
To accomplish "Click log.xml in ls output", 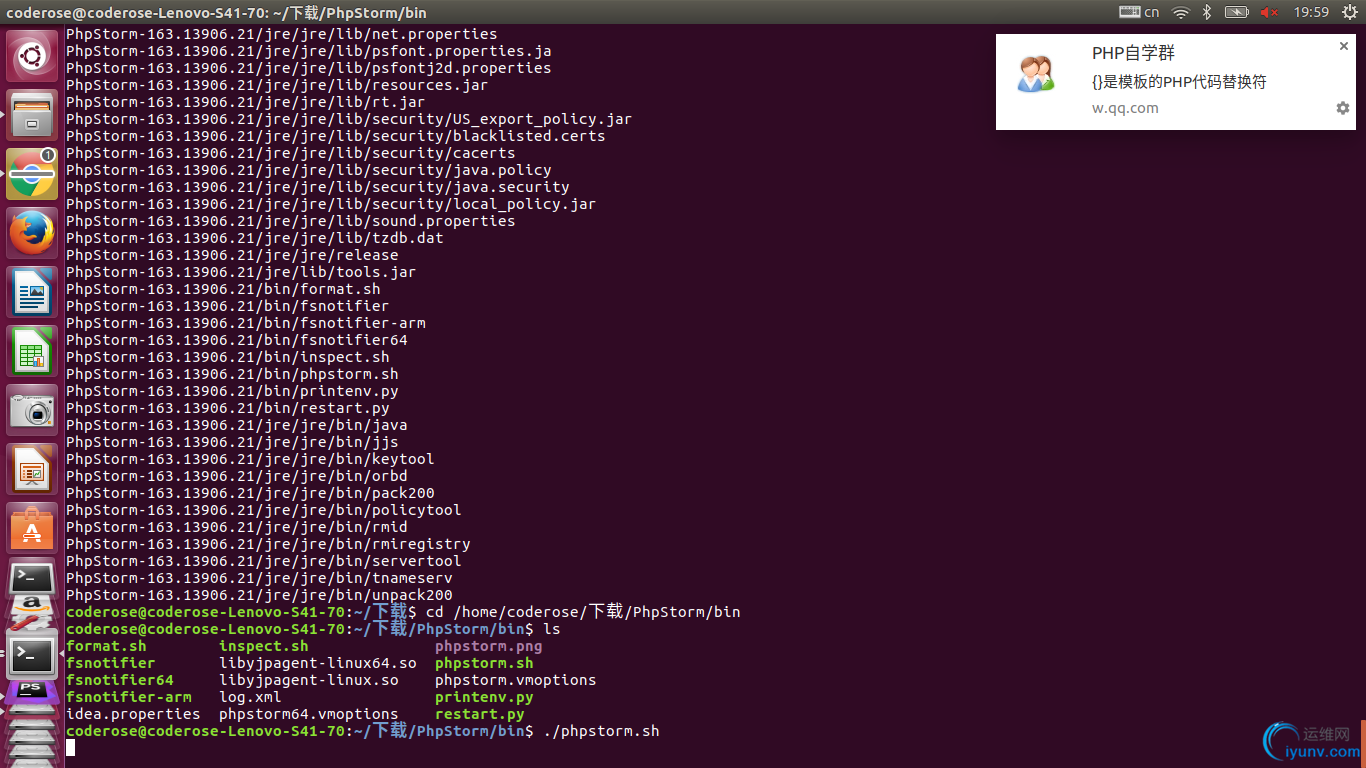I will 250,697.
